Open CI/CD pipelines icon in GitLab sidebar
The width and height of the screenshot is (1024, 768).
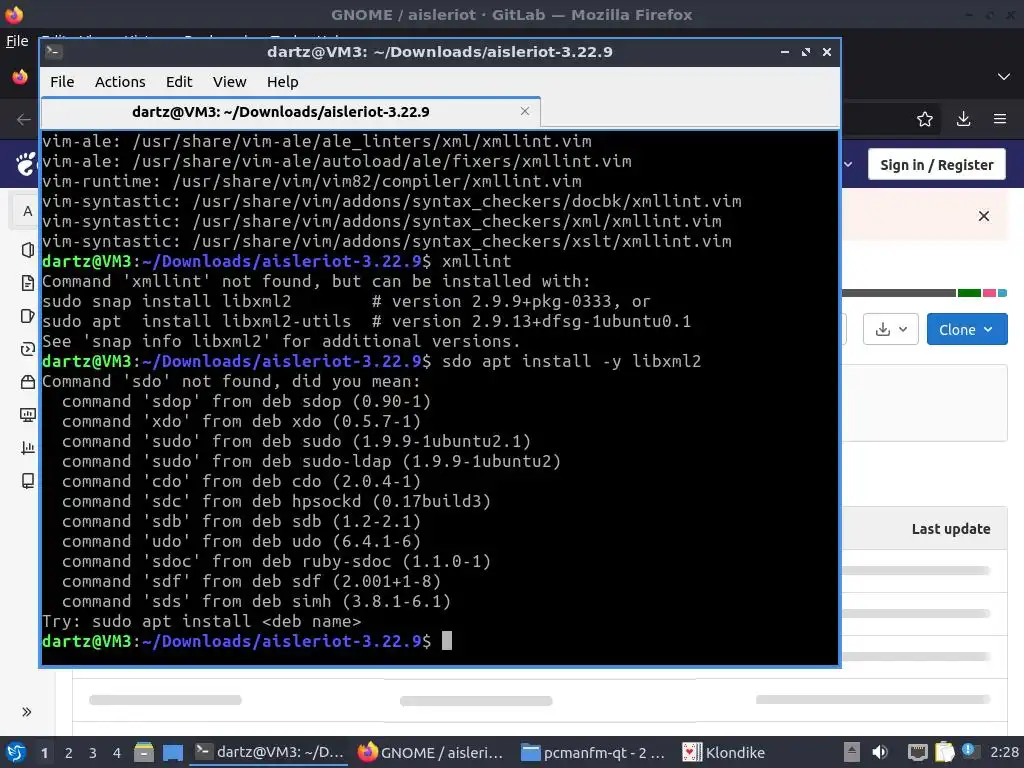click(x=27, y=349)
